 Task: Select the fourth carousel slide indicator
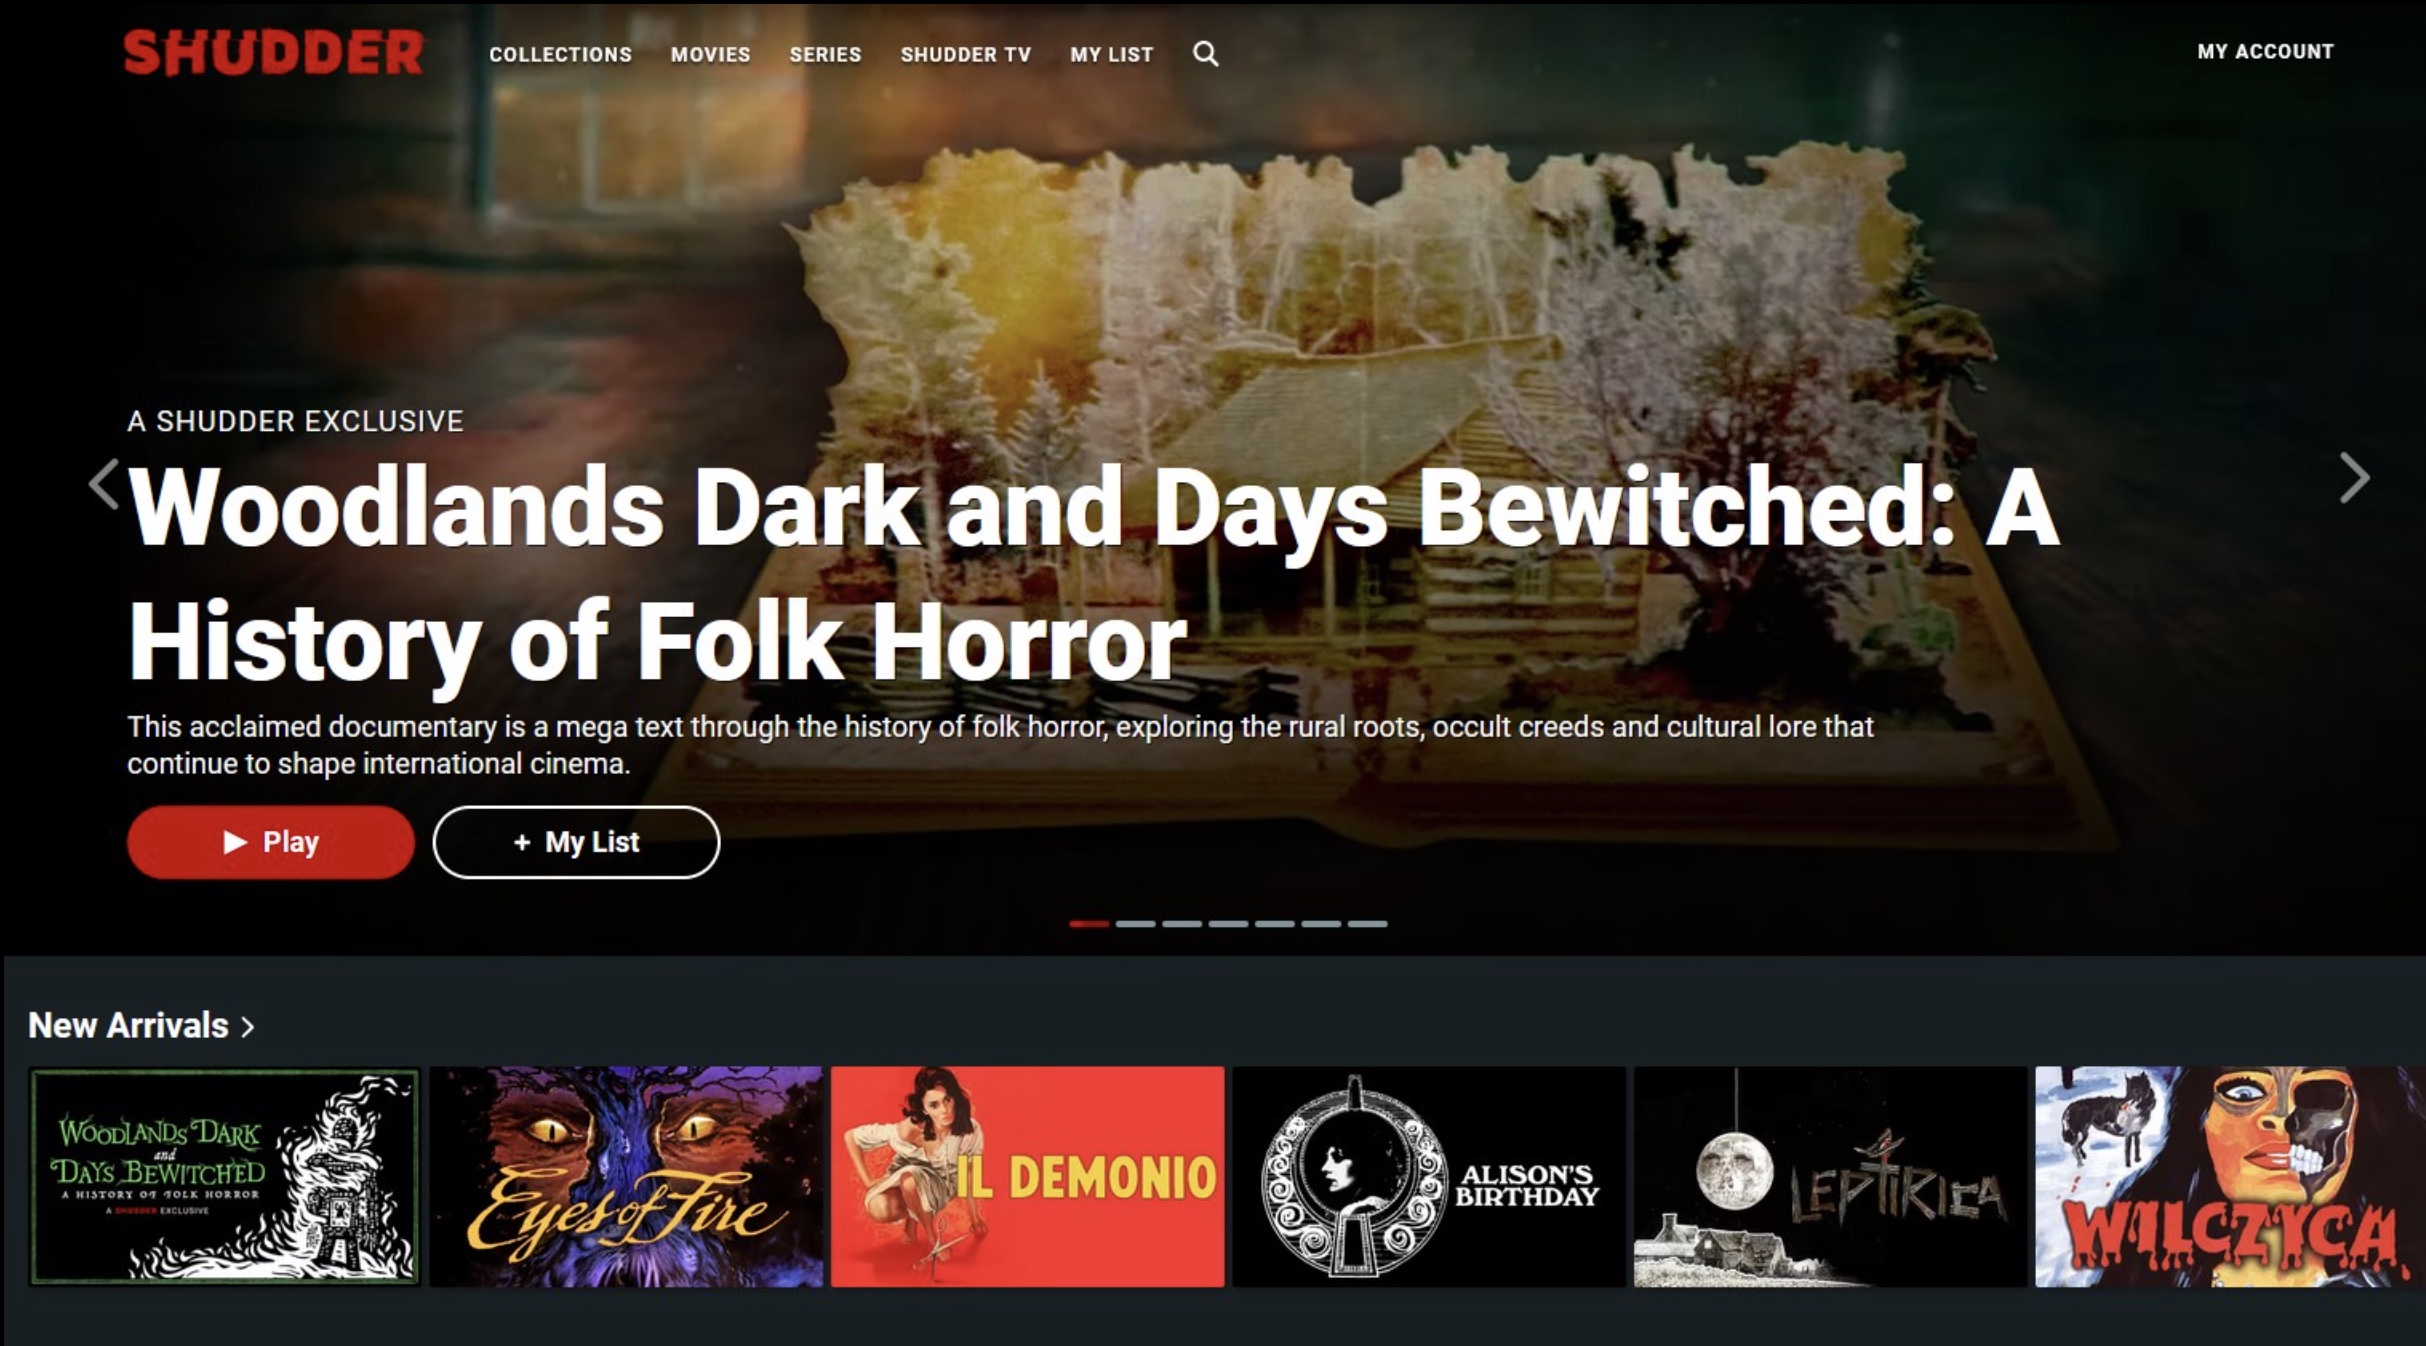[x=1228, y=924]
